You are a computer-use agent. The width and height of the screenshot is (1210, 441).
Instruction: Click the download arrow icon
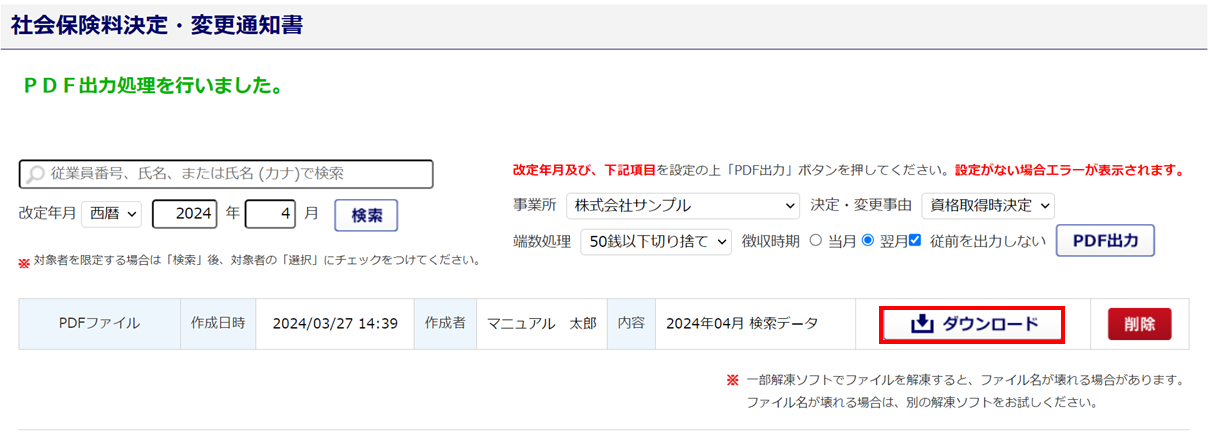click(922, 324)
